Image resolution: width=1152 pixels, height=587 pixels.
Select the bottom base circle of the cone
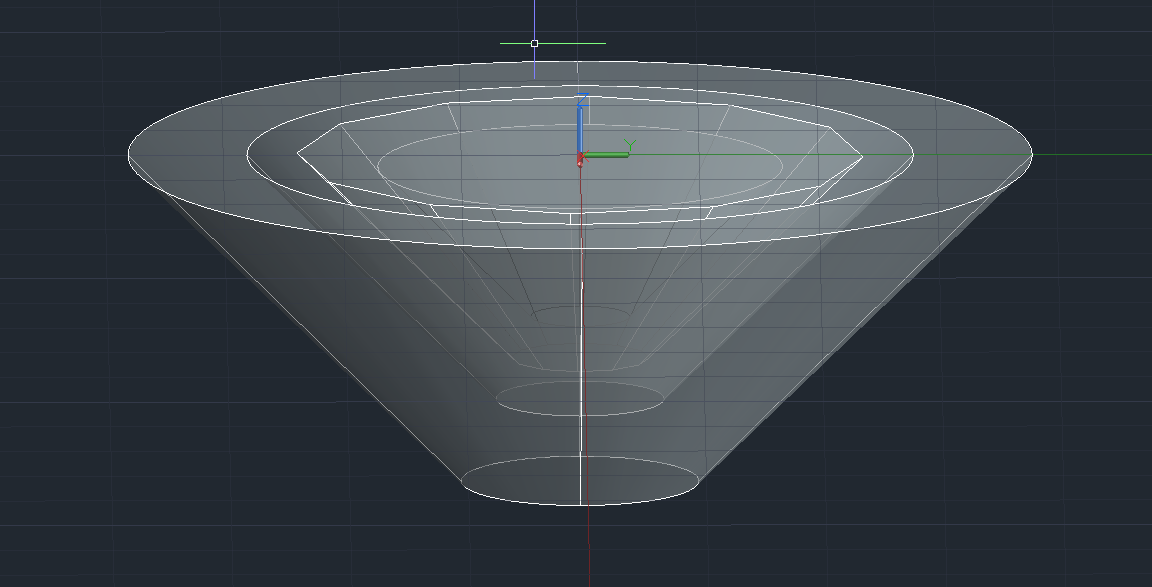(x=520, y=499)
